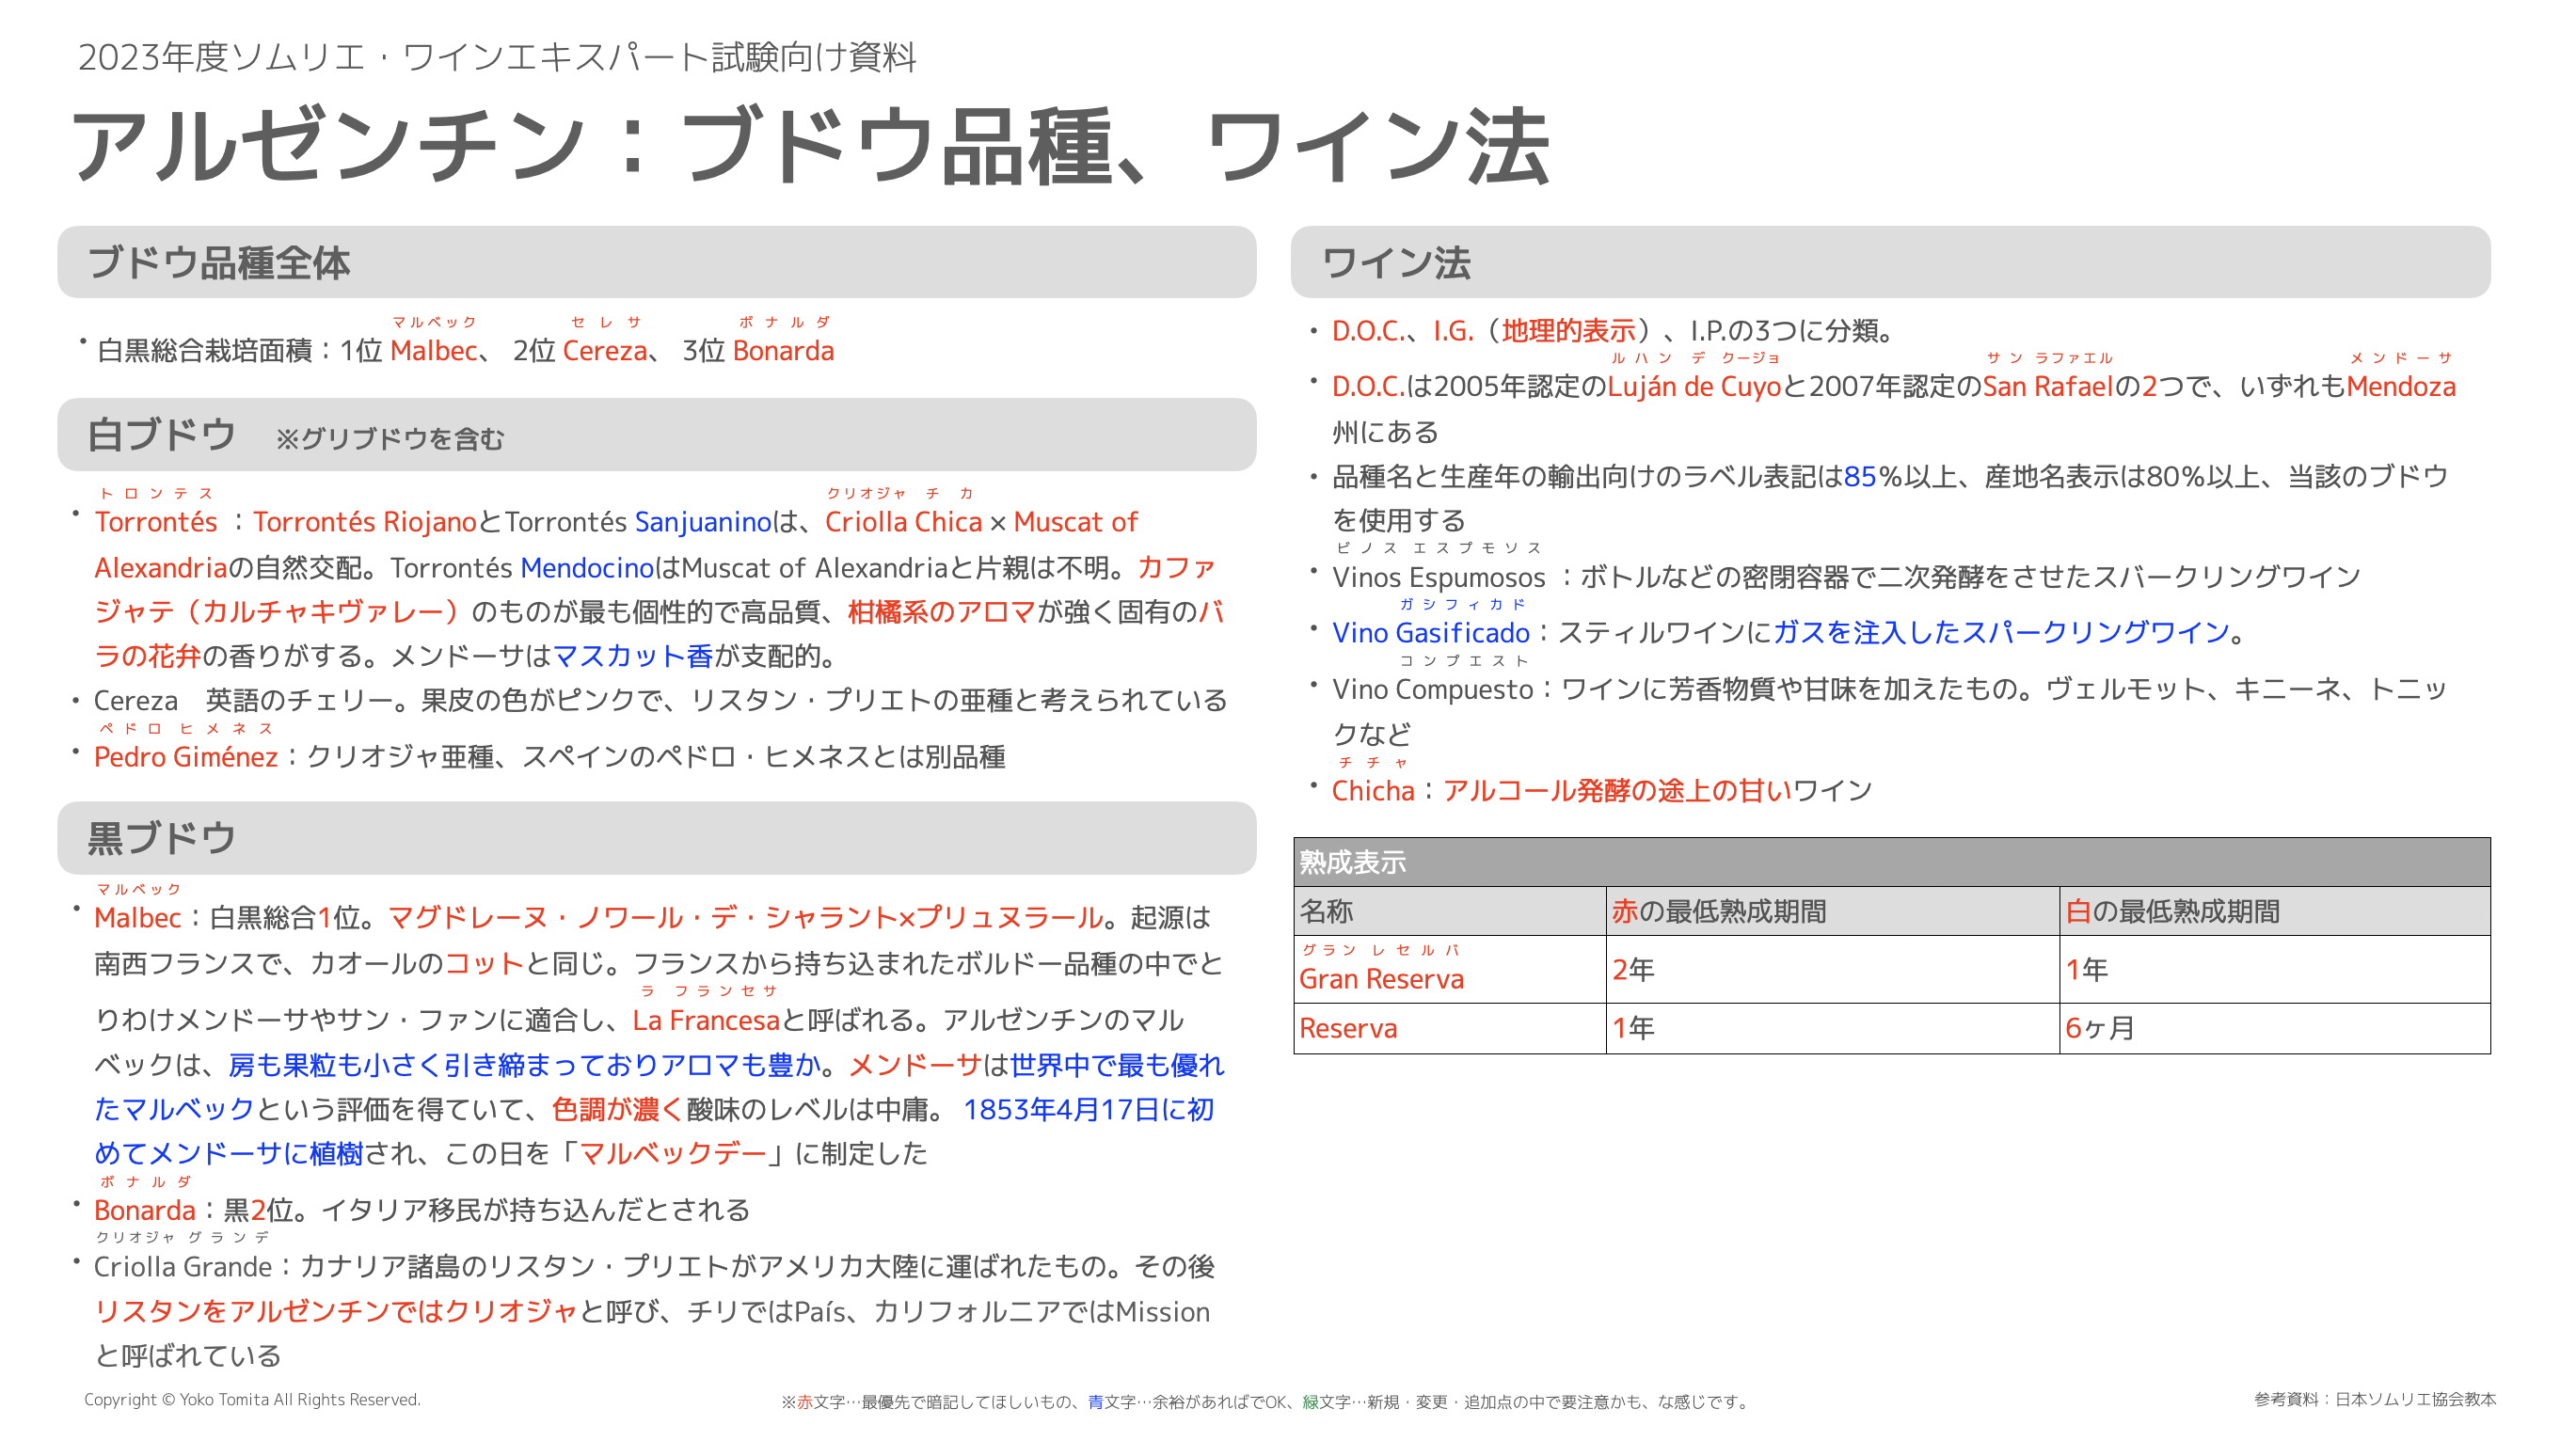Click the blue date 1853年4月17日に初
This screenshot has height=1441, width=2576.
click(1088, 1110)
